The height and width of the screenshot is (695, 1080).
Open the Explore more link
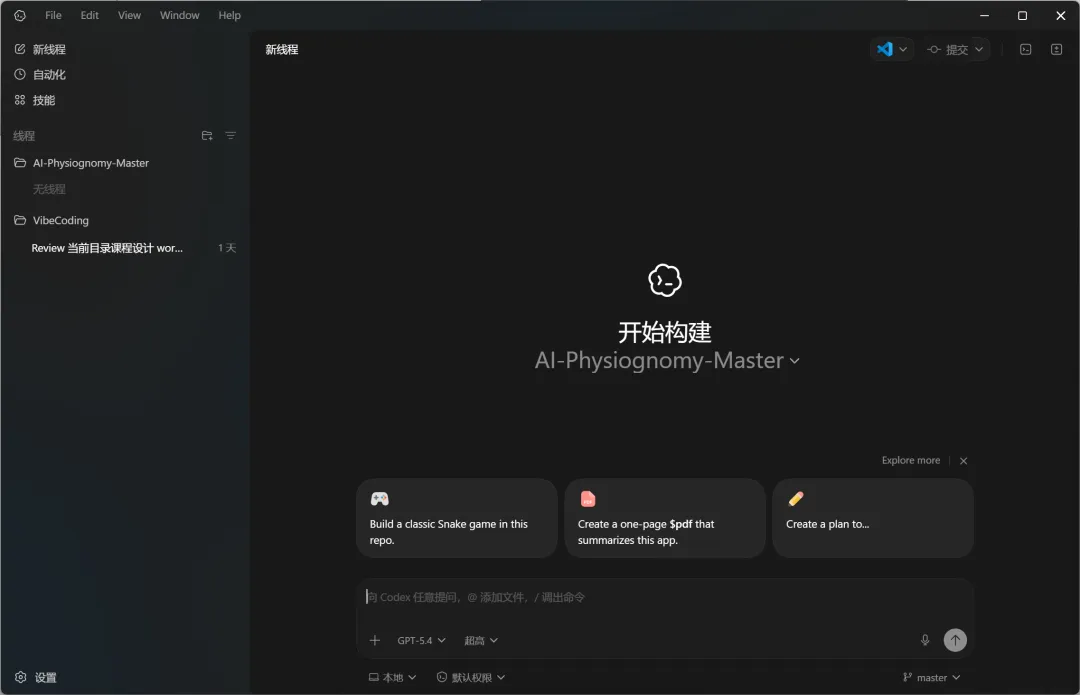910,460
